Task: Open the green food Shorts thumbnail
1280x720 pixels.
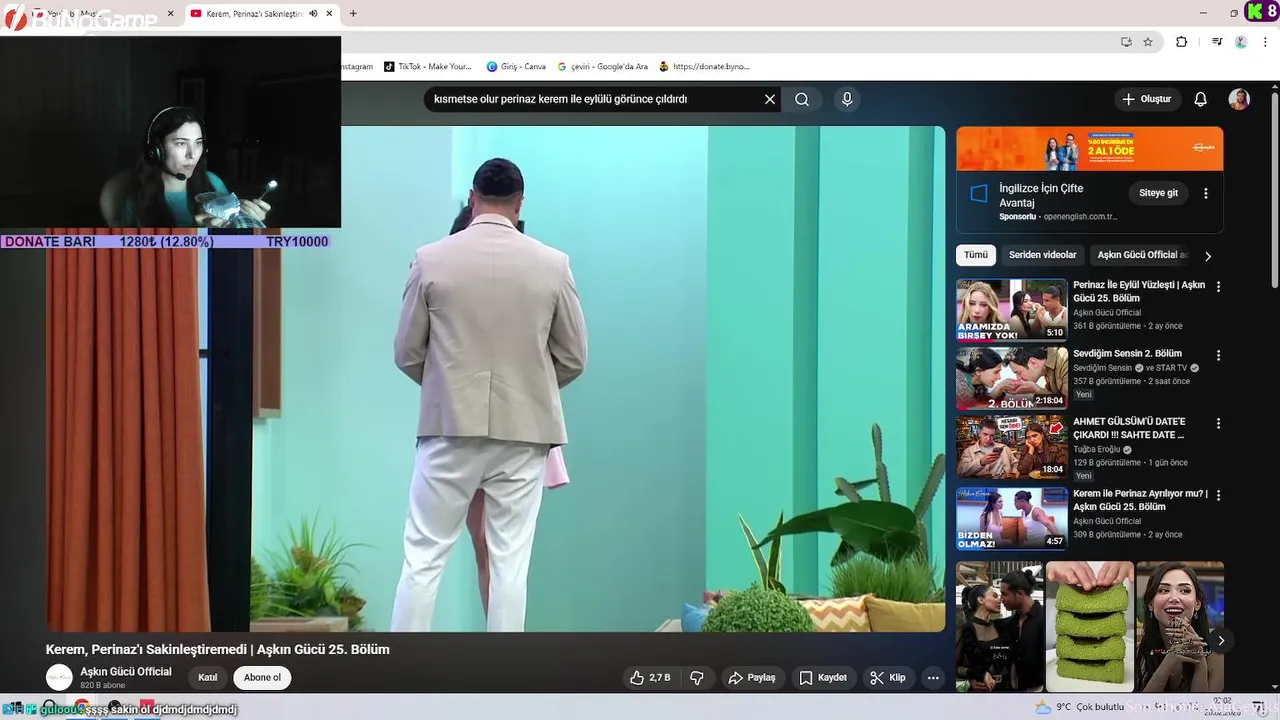Action: 1089,626
